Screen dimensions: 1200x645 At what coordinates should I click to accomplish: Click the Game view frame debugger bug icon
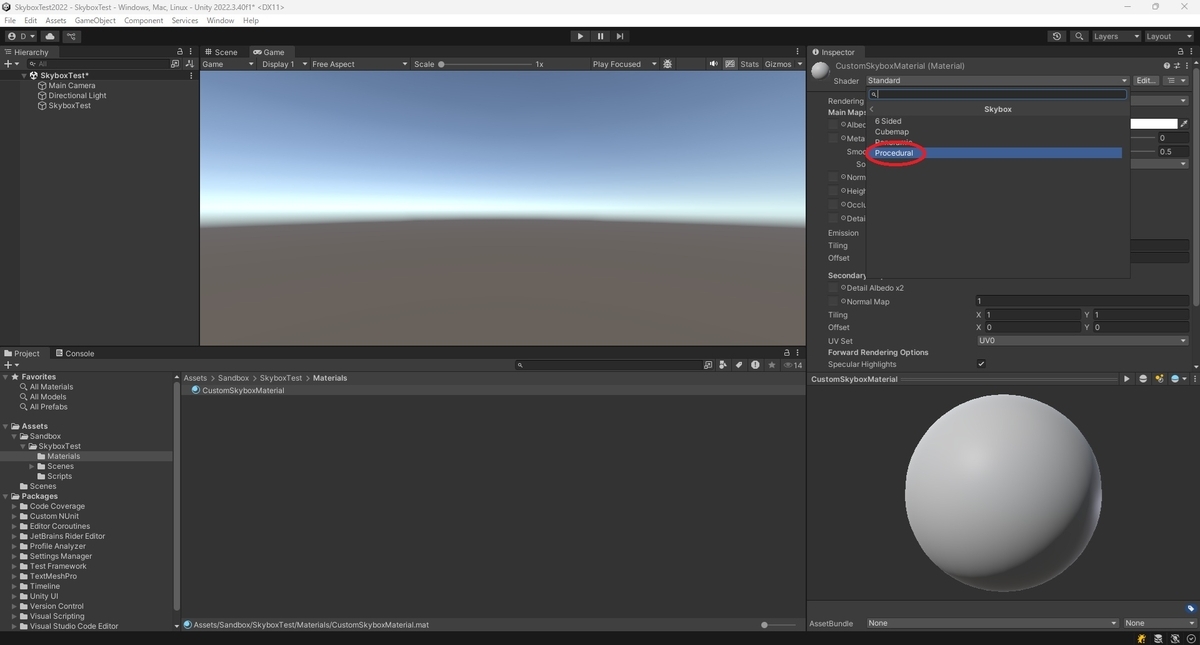(x=668, y=64)
